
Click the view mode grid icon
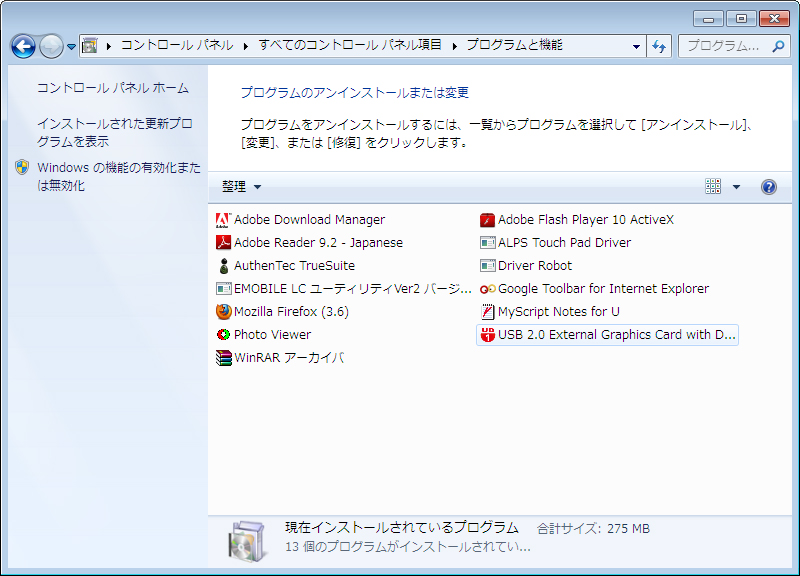coord(713,187)
